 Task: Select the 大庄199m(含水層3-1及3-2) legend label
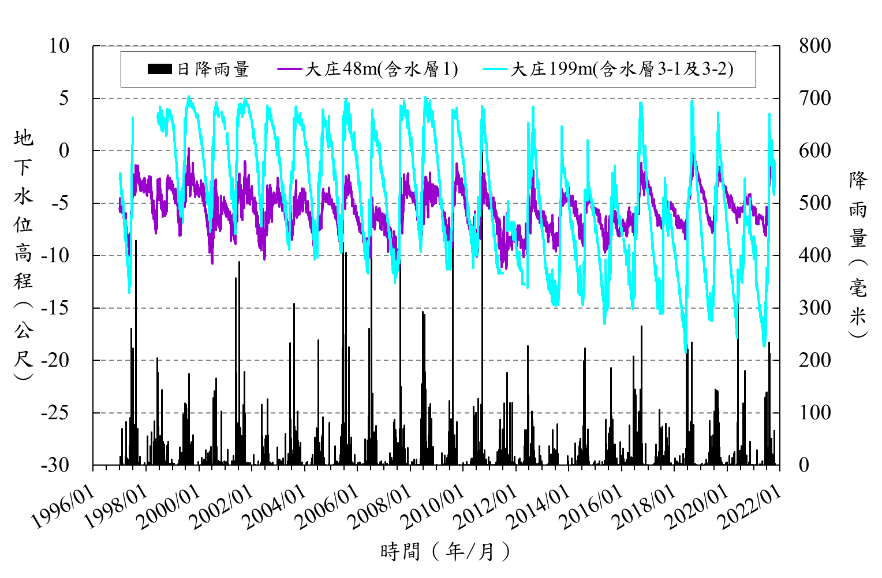[x=622, y=69]
